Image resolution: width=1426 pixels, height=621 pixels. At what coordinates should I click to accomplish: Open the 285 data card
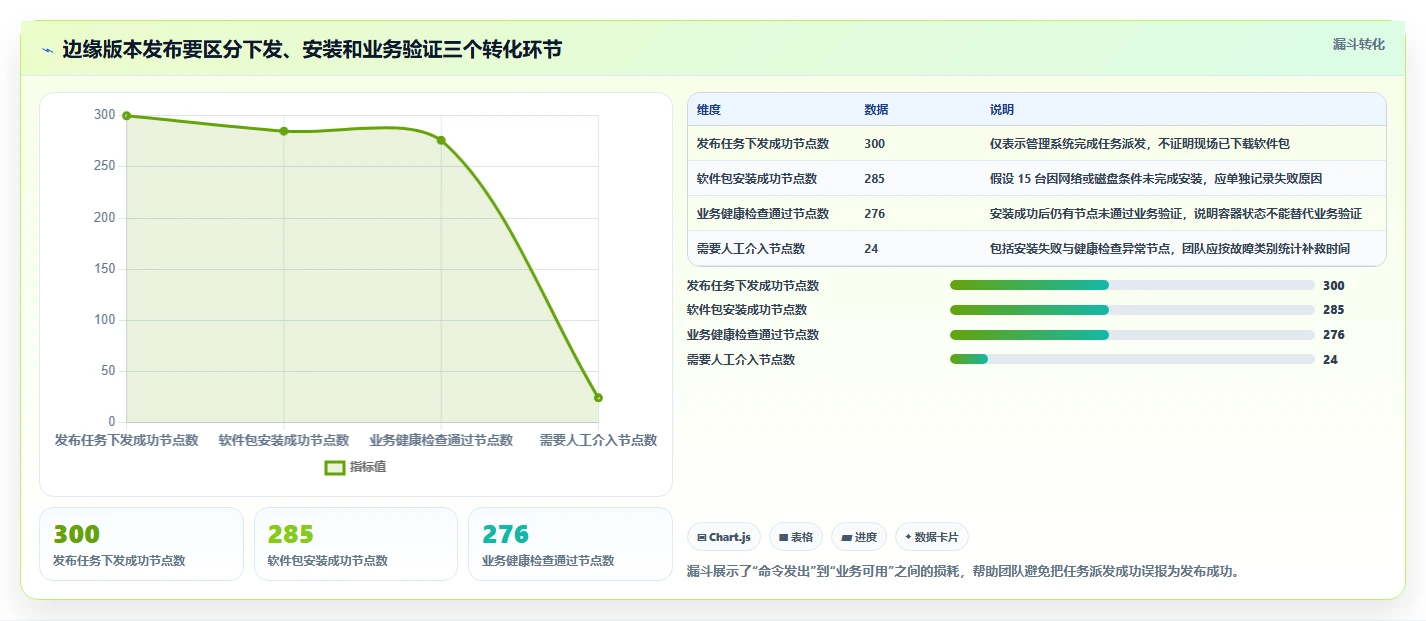356,544
